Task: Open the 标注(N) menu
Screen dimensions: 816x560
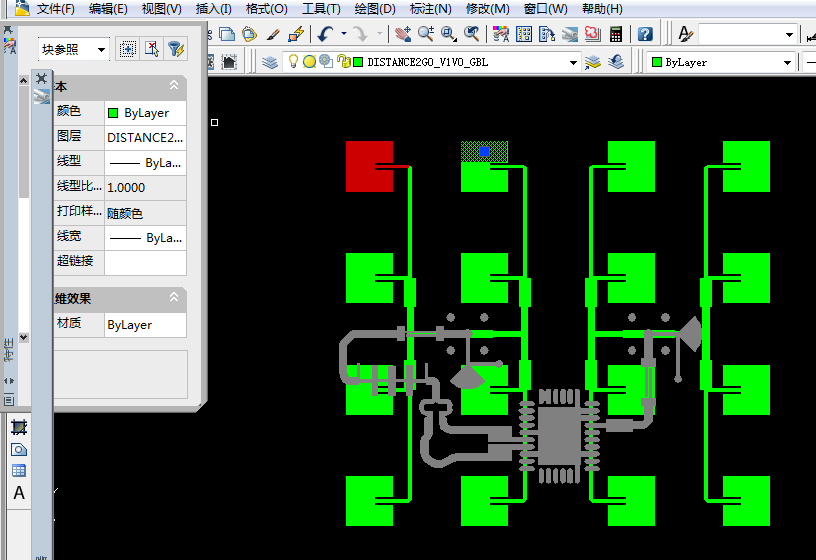Action: 430,9
